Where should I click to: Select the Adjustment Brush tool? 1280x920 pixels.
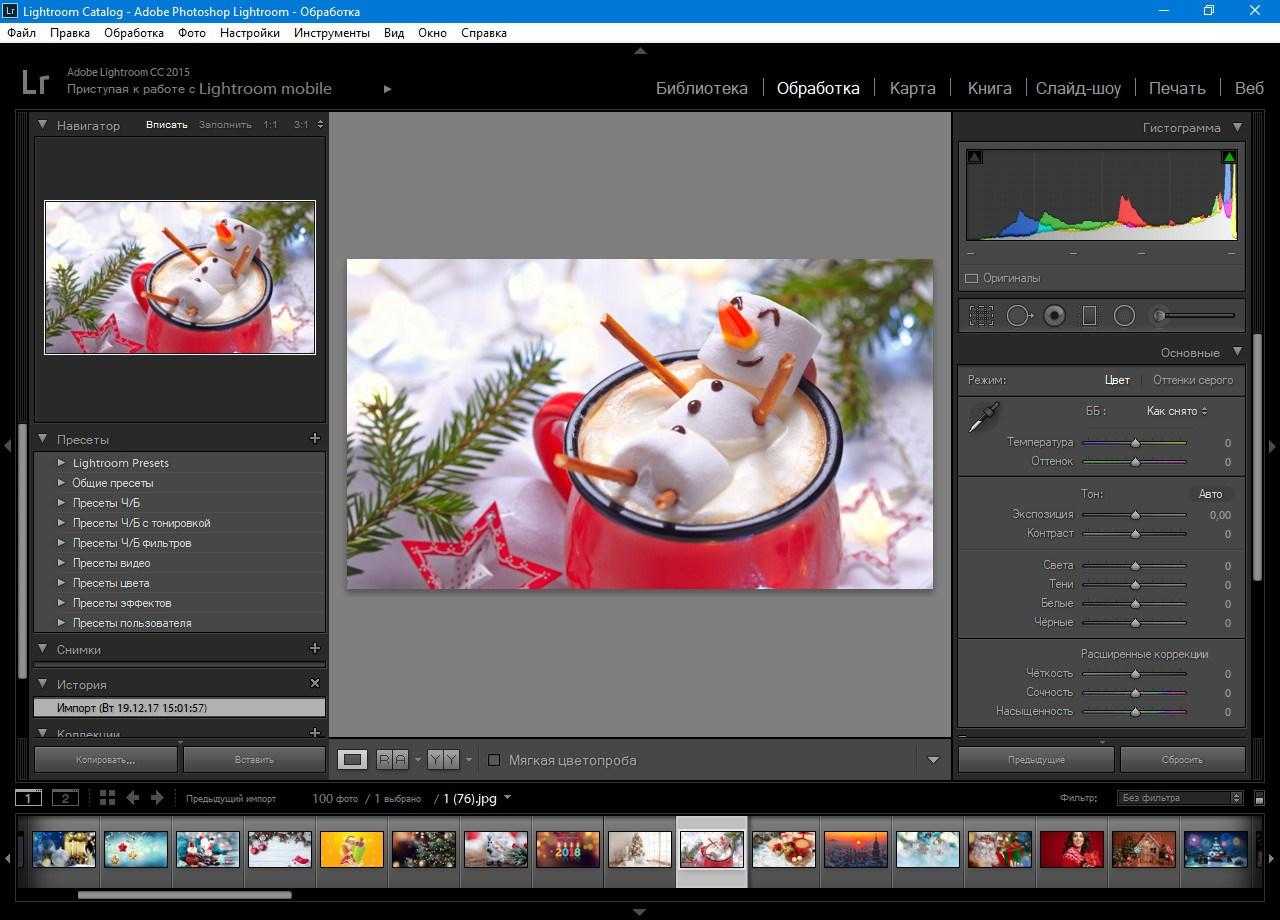click(1193, 316)
